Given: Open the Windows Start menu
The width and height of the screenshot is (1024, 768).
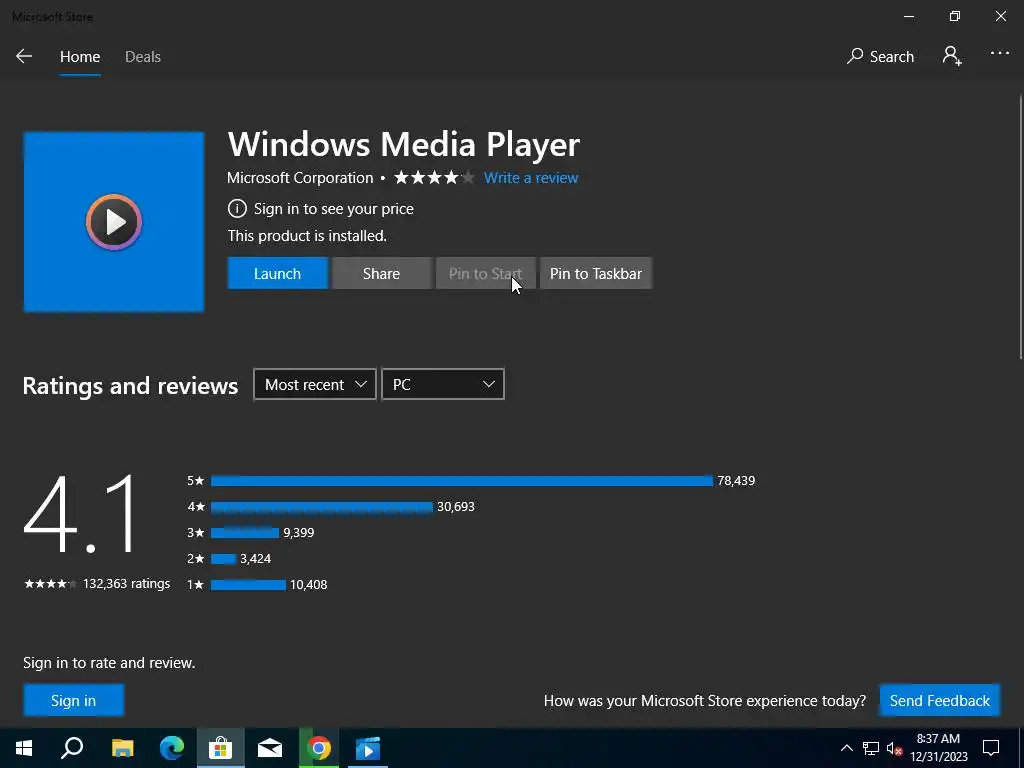Looking at the screenshot, I should [24, 748].
